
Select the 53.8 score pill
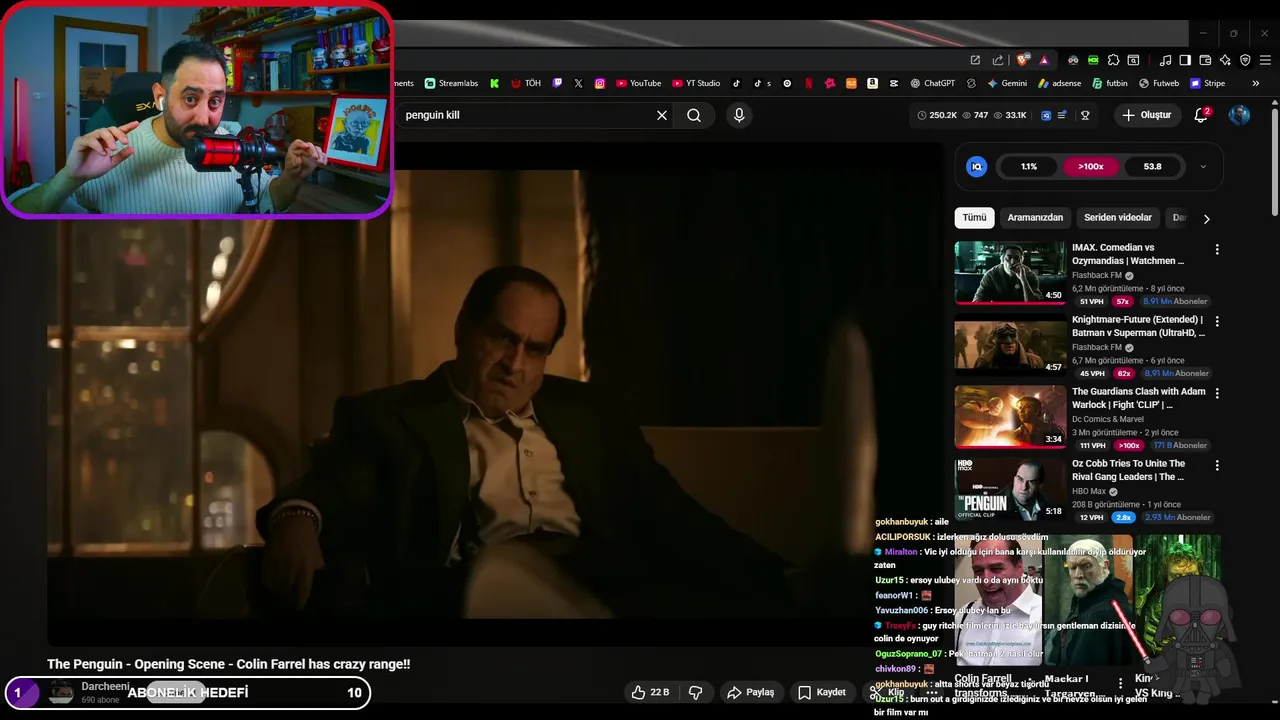click(1152, 166)
